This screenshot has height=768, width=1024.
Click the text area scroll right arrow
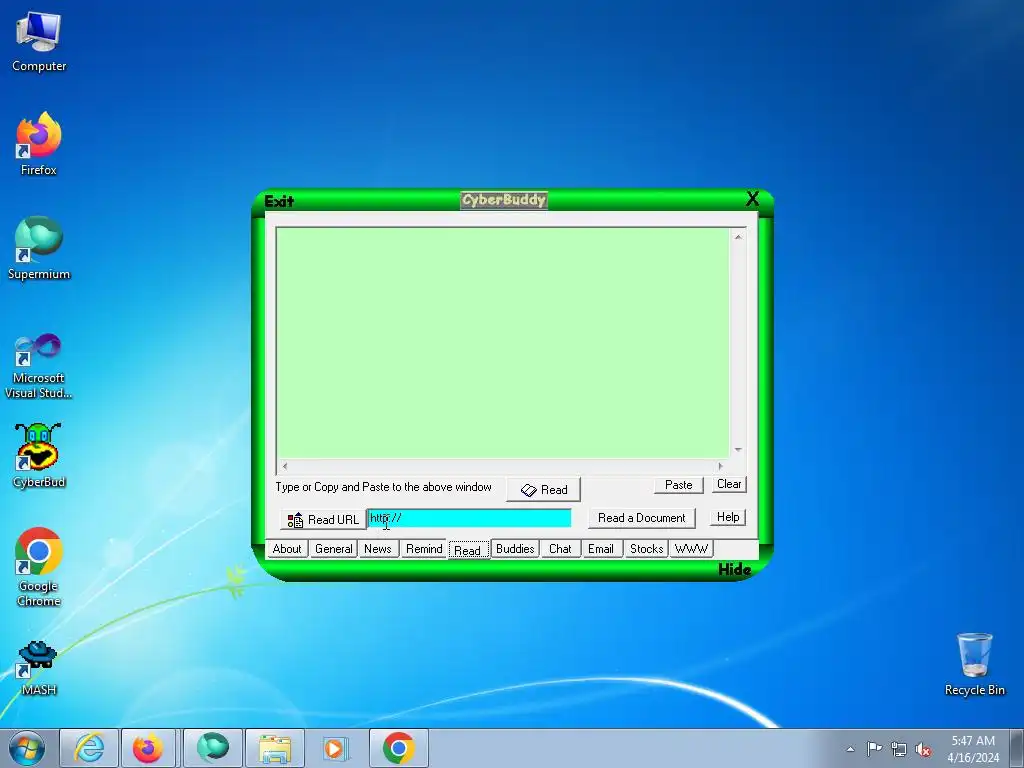[720, 466]
